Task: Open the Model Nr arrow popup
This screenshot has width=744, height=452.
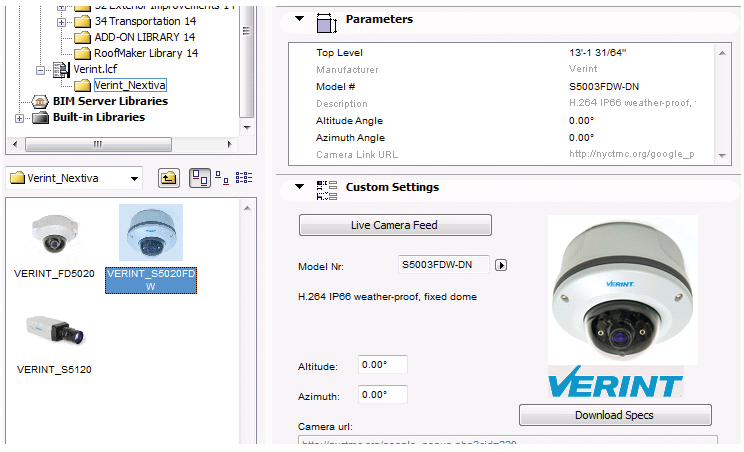Action: pos(501,265)
